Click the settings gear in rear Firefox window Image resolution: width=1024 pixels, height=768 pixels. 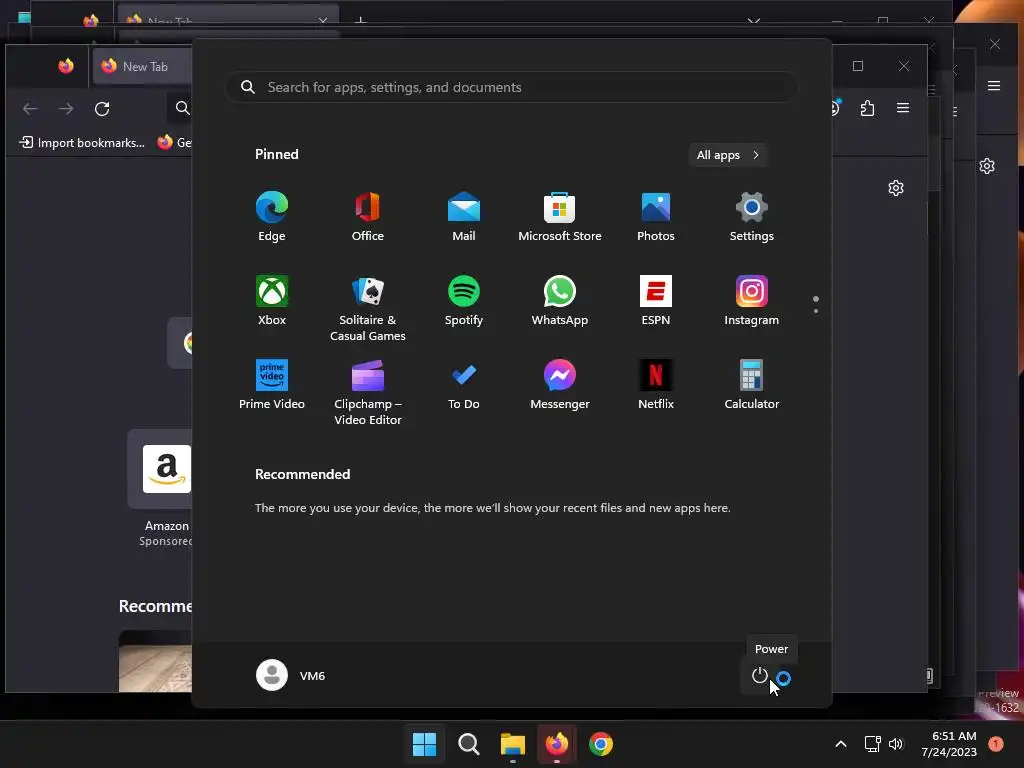pos(987,166)
